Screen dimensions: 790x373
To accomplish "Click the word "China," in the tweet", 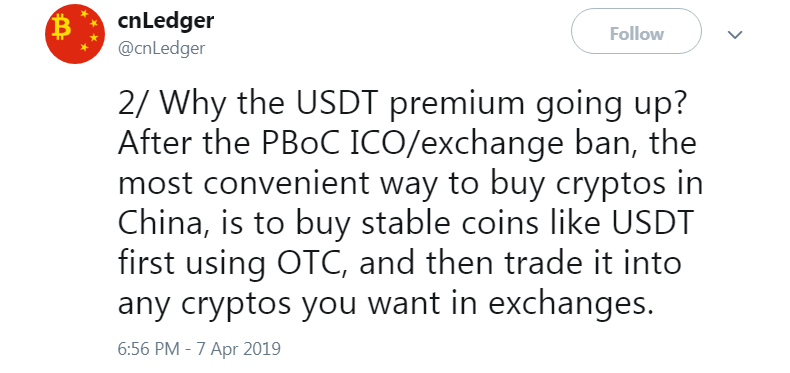I will pyautogui.click(x=162, y=223).
